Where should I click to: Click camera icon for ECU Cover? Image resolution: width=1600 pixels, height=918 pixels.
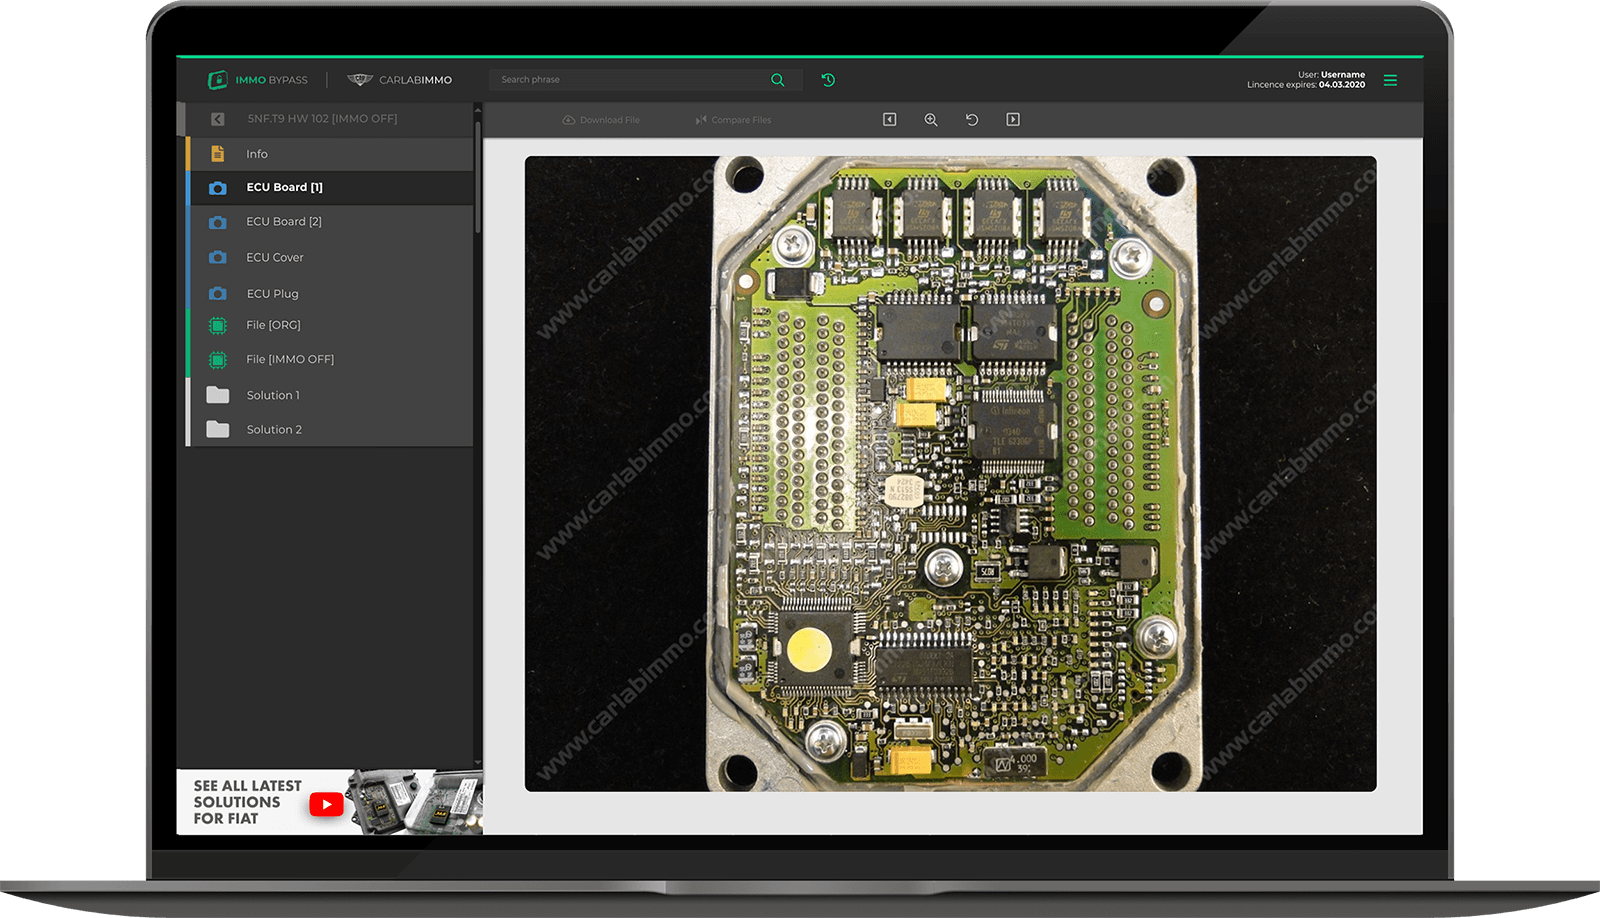[x=217, y=258]
